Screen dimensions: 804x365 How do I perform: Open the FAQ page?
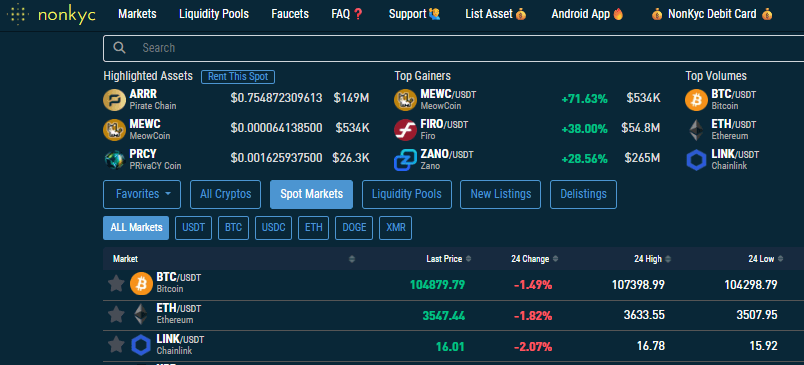coord(347,14)
